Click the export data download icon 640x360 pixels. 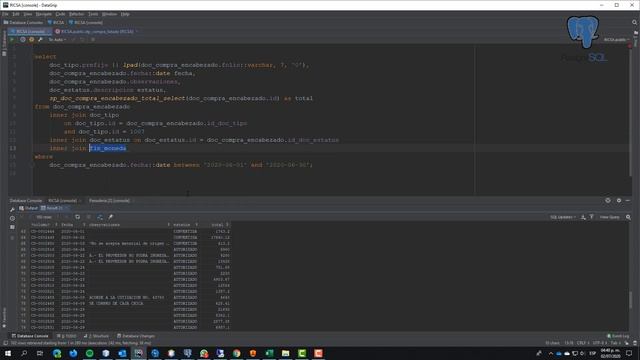click(583, 217)
